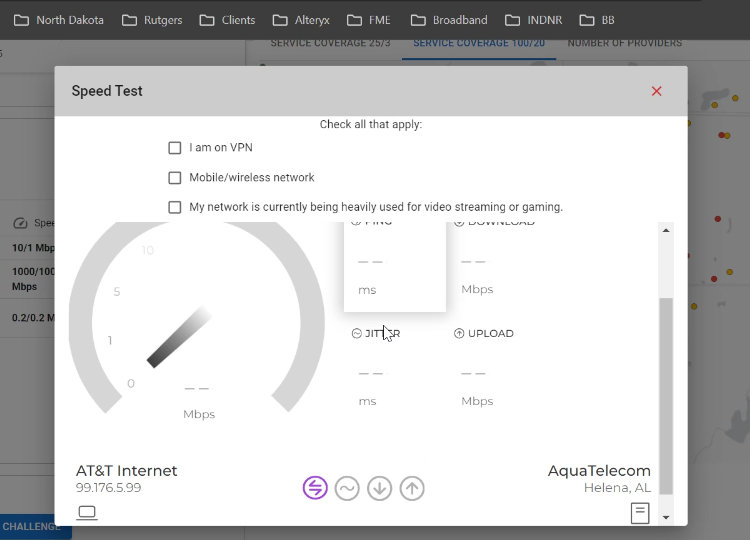Click the purple ping test stage icon
Image resolution: width=750 pixels, height=540 pixels.
[x=315, y=488]
